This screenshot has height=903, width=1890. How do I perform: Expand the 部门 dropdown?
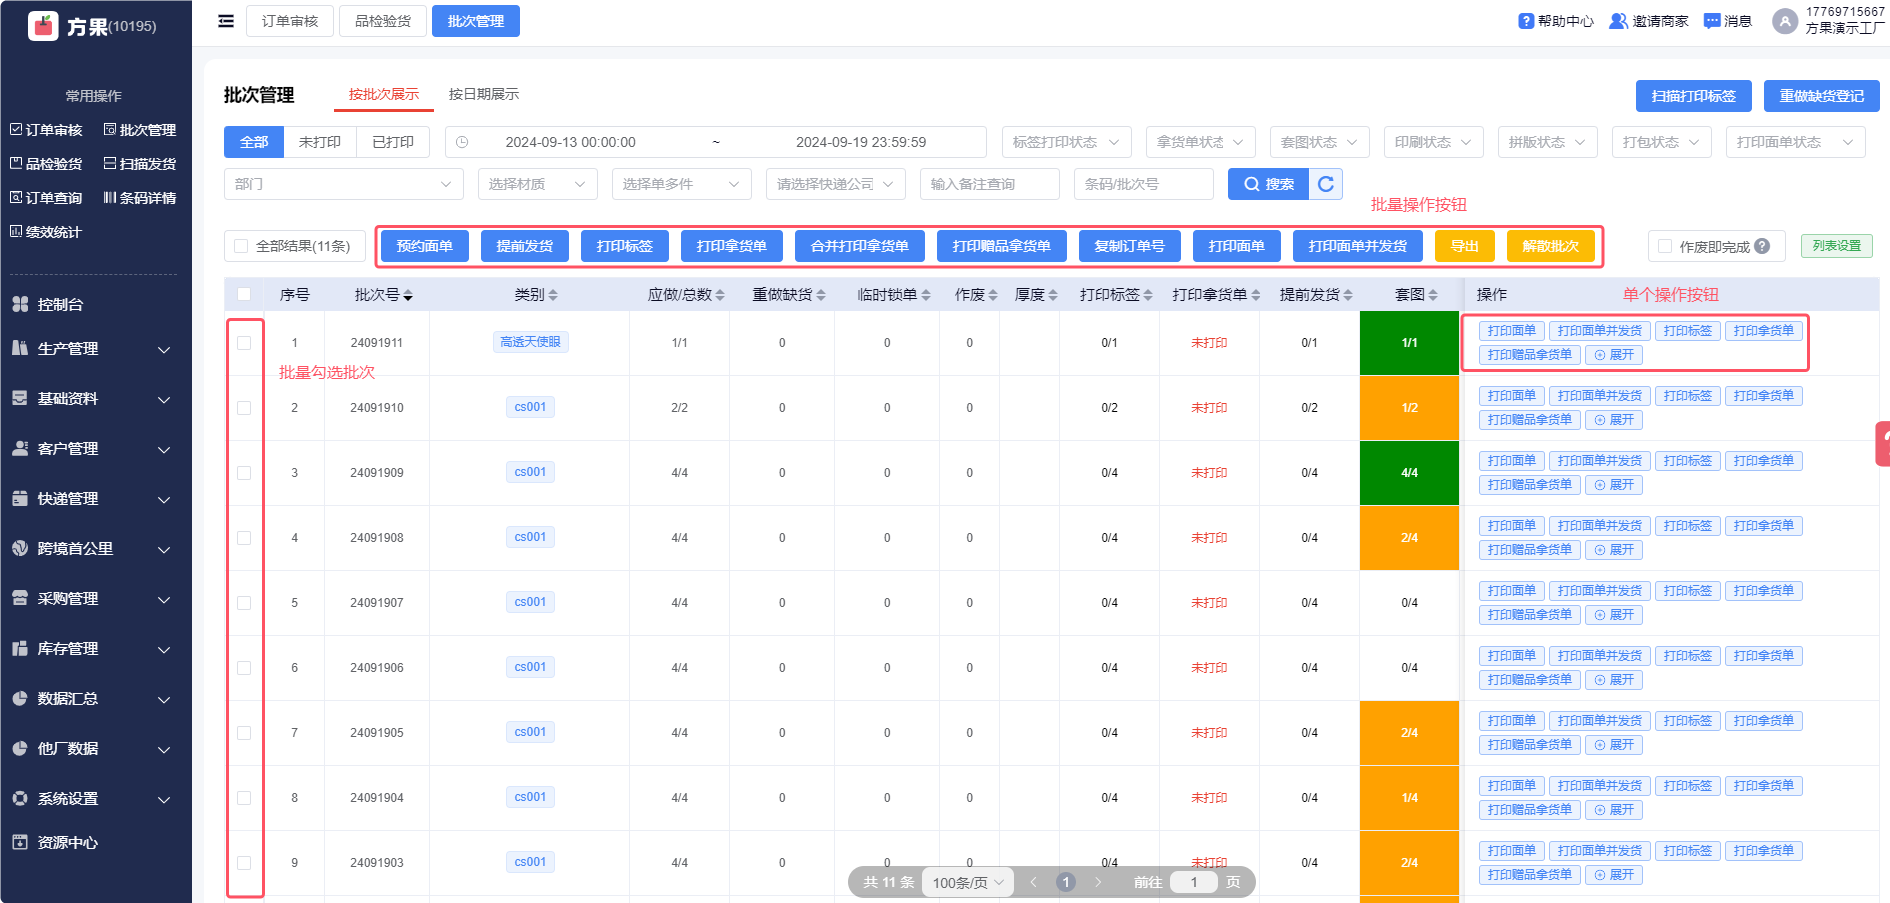point(343,184)
